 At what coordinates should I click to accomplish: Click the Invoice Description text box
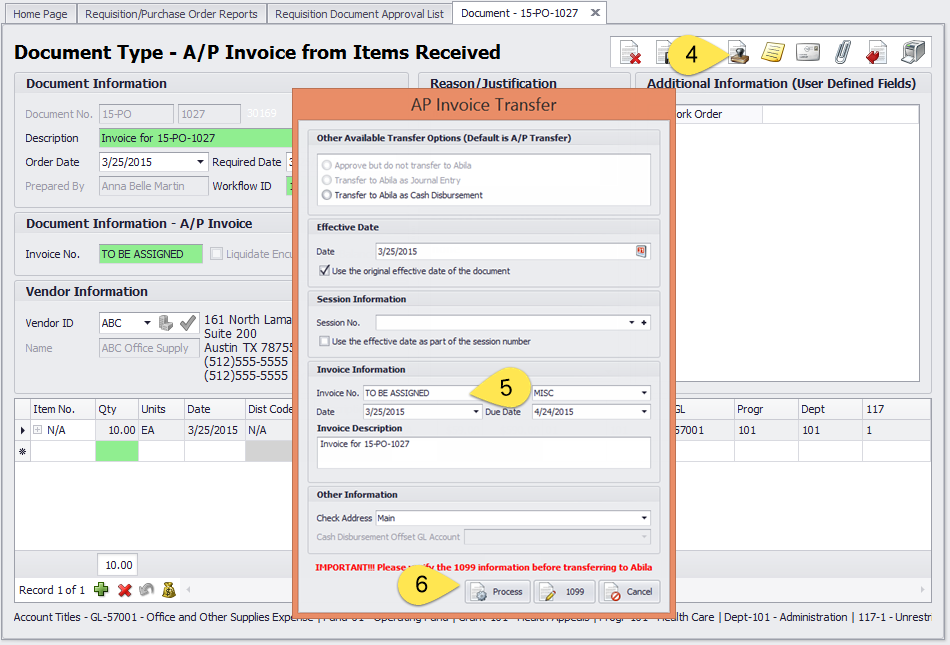coord(483,452)
